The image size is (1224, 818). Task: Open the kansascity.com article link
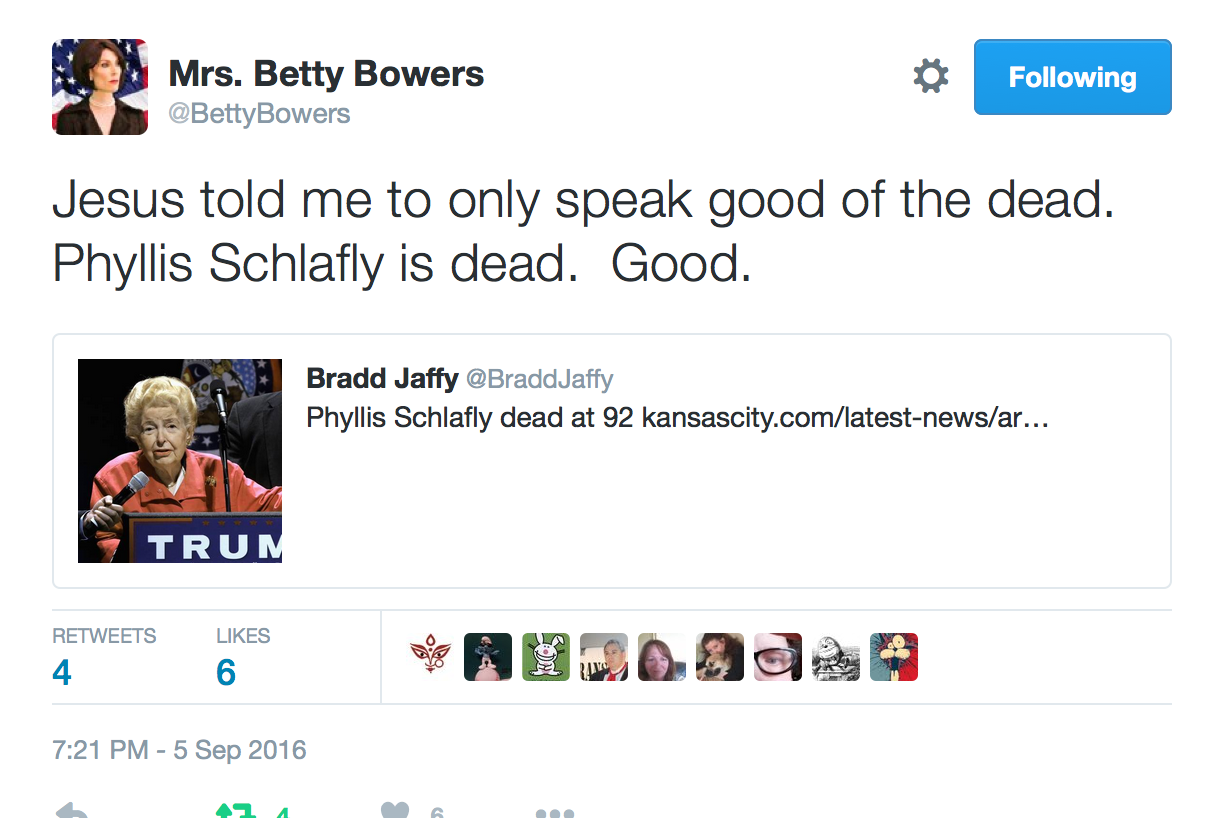pos(844,416)
